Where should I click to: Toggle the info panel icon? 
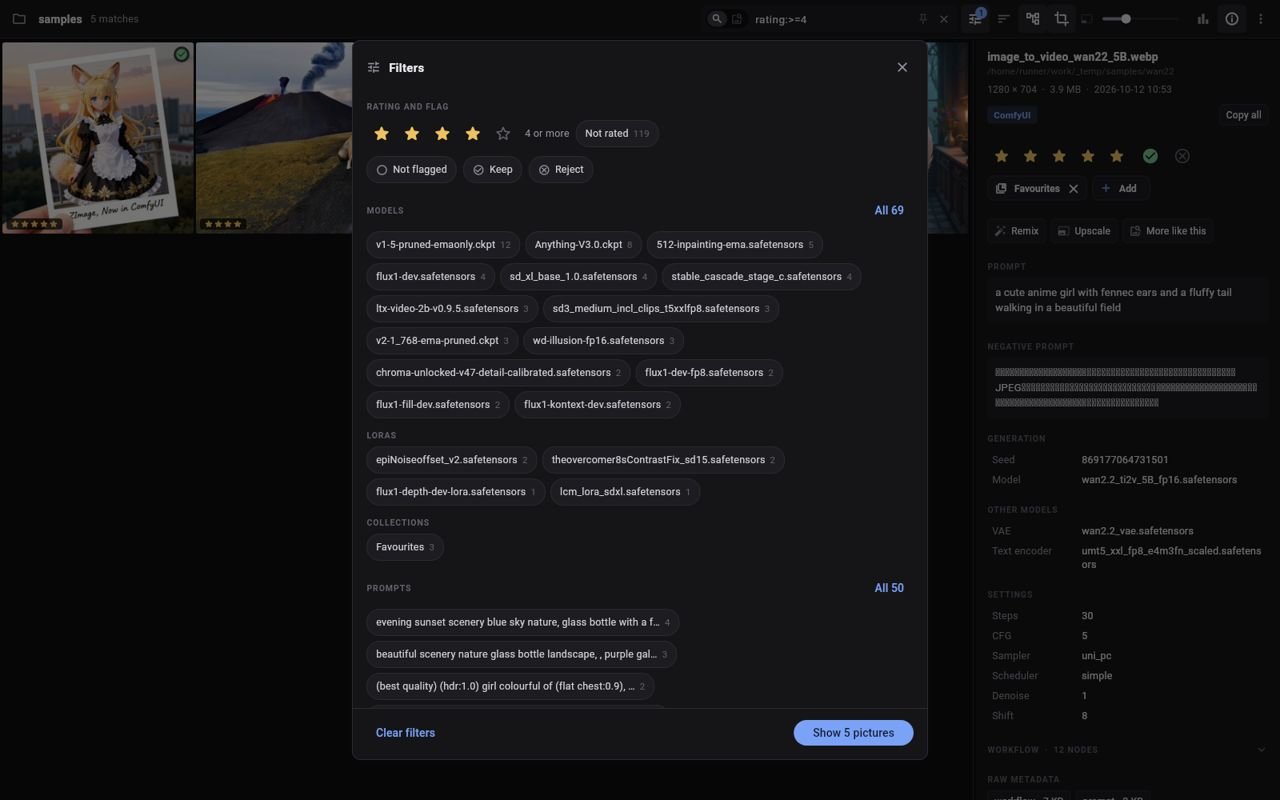[x=1232, y=18]
